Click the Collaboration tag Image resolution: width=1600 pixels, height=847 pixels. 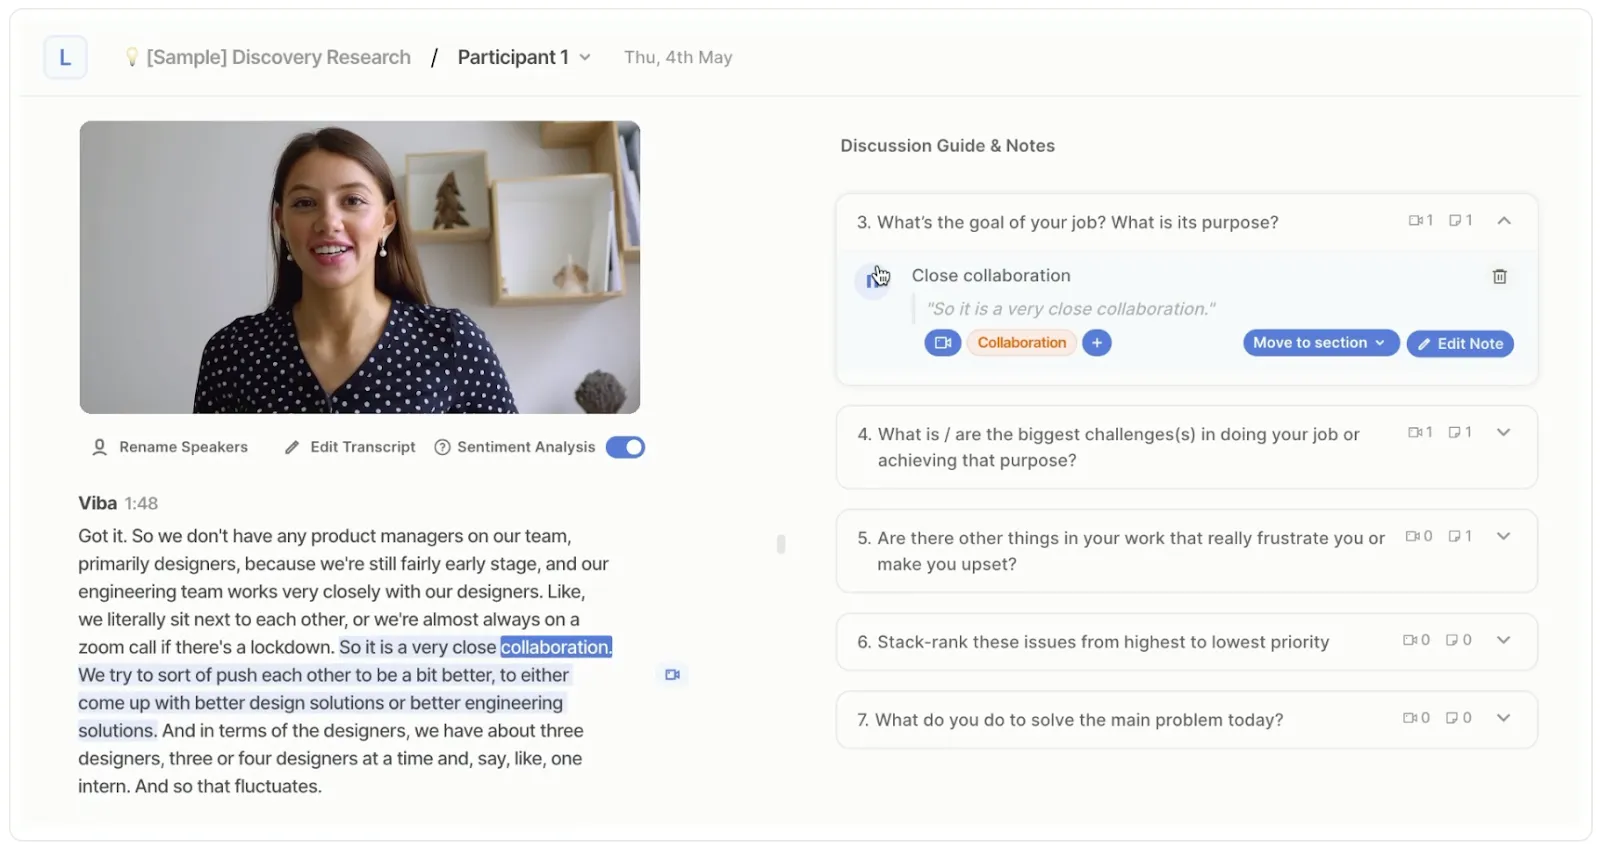click(x=1022, y=343)
